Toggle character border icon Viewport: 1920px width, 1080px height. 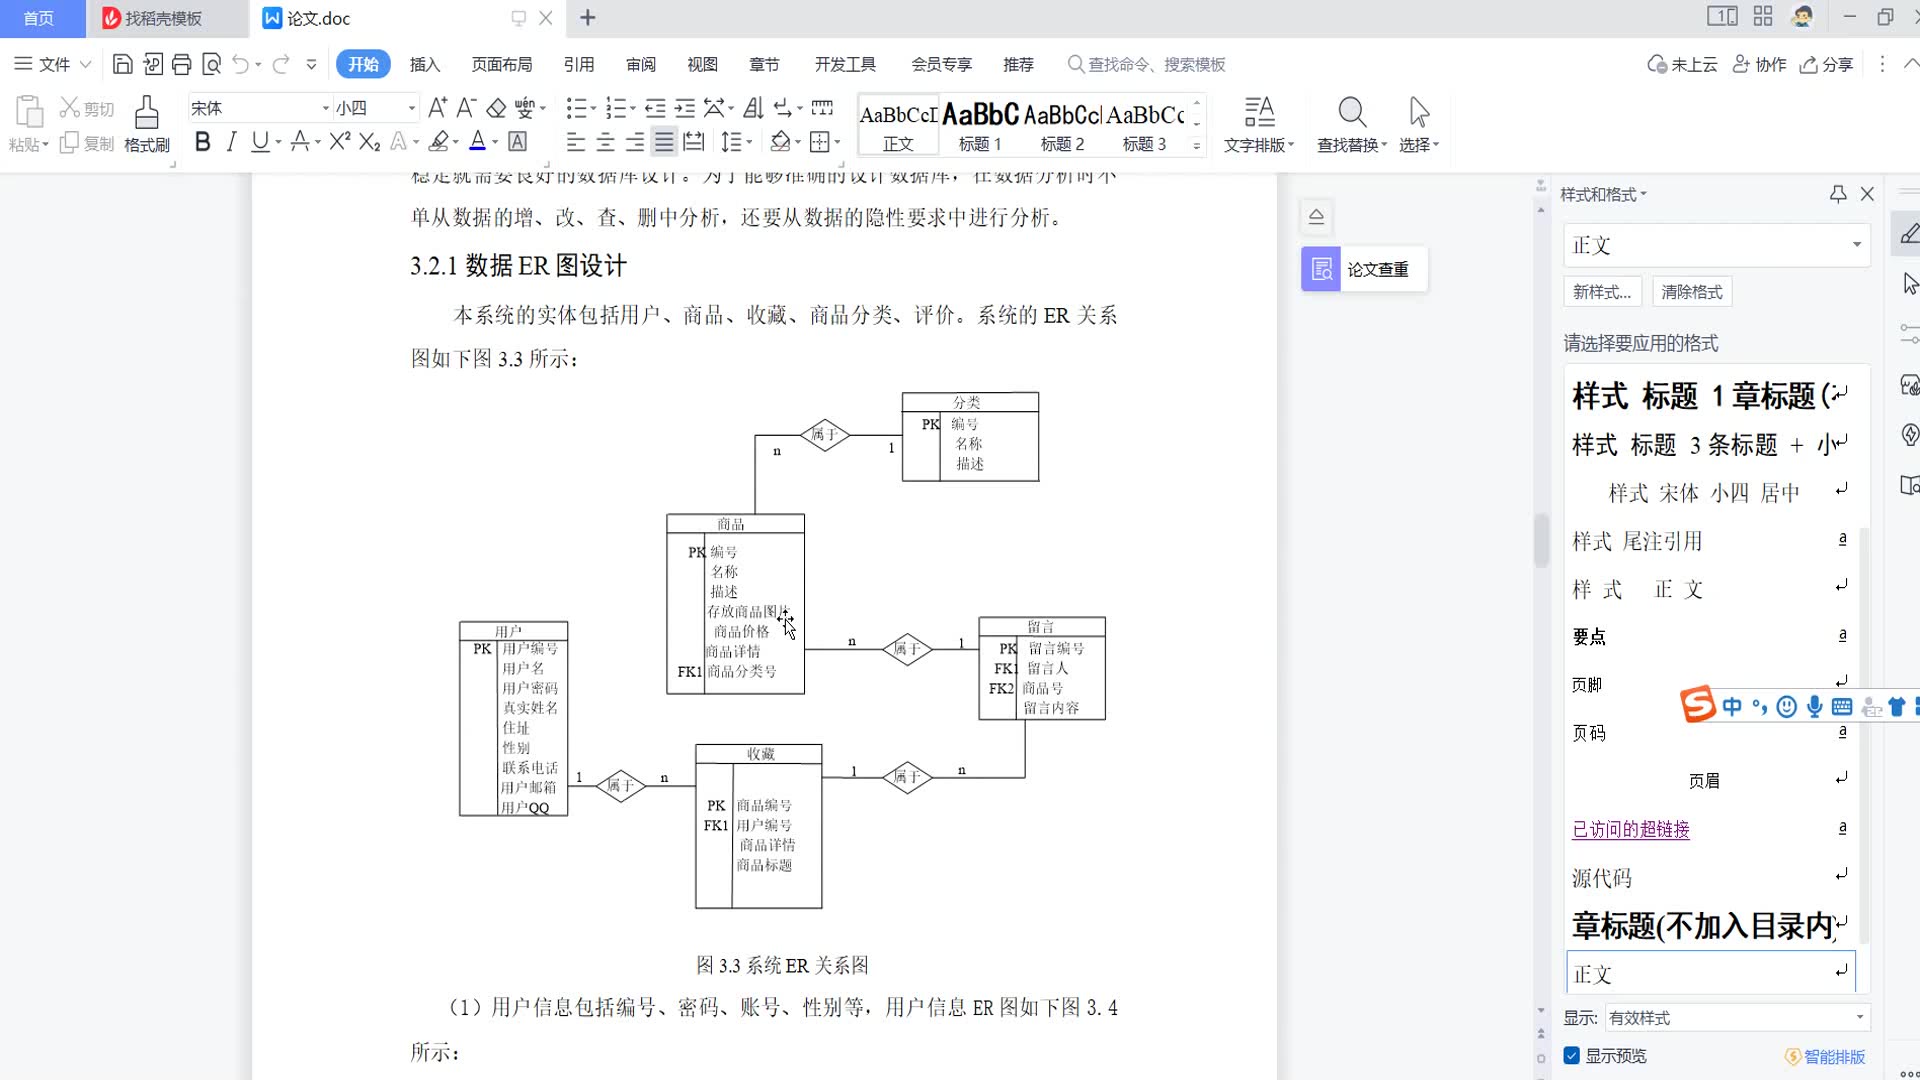(517, 142)
